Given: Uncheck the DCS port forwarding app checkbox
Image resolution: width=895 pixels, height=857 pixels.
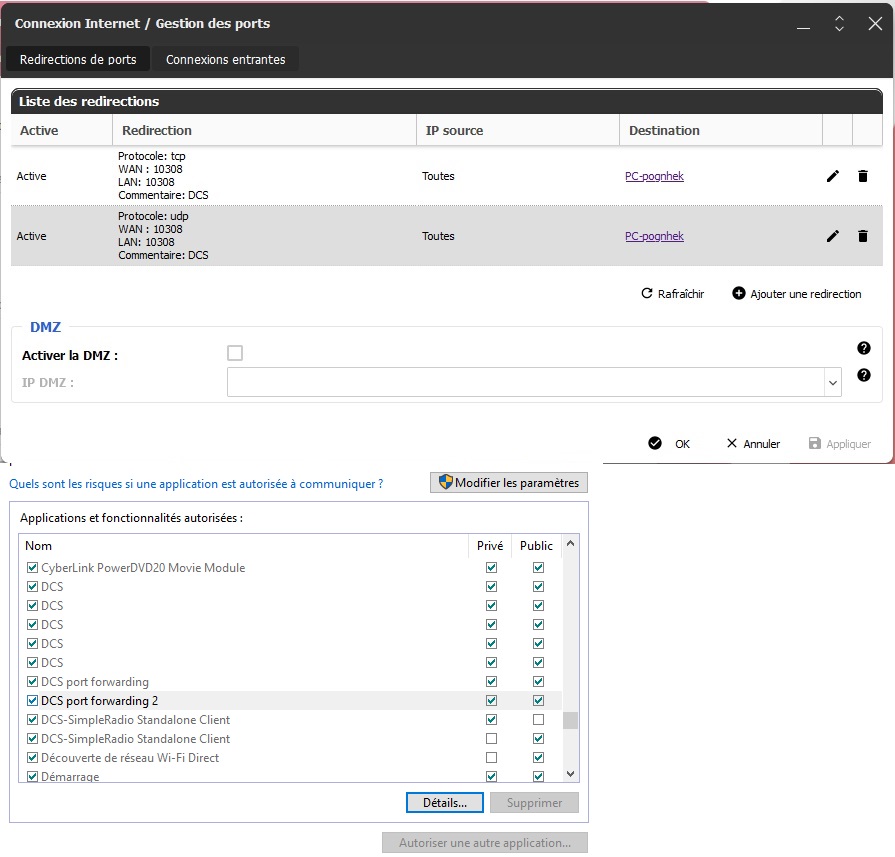Looking at the screenshot, I should (33, 682).
